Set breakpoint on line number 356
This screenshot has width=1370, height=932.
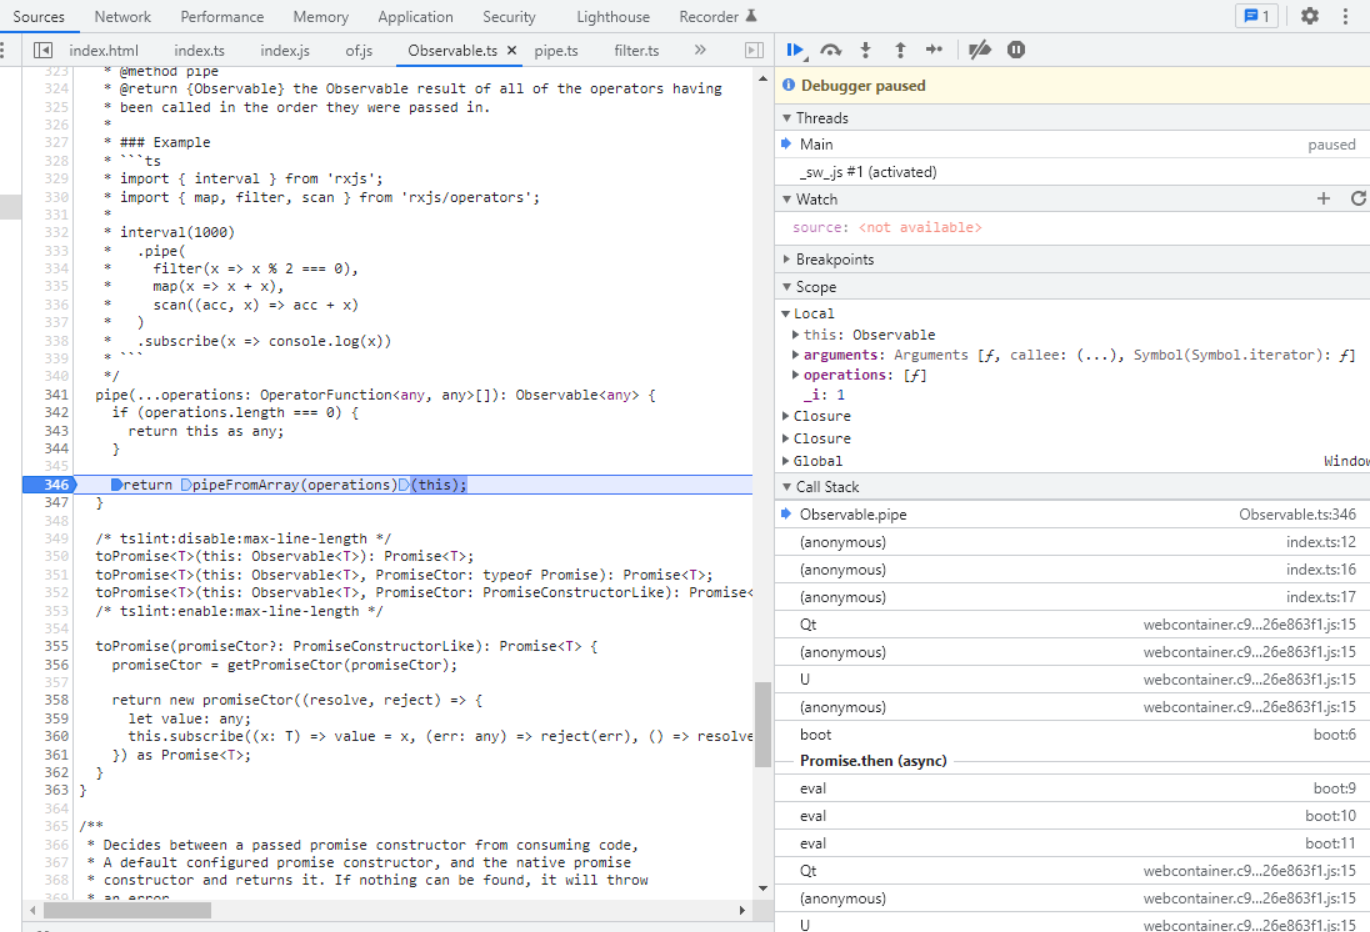coord(56,665)
